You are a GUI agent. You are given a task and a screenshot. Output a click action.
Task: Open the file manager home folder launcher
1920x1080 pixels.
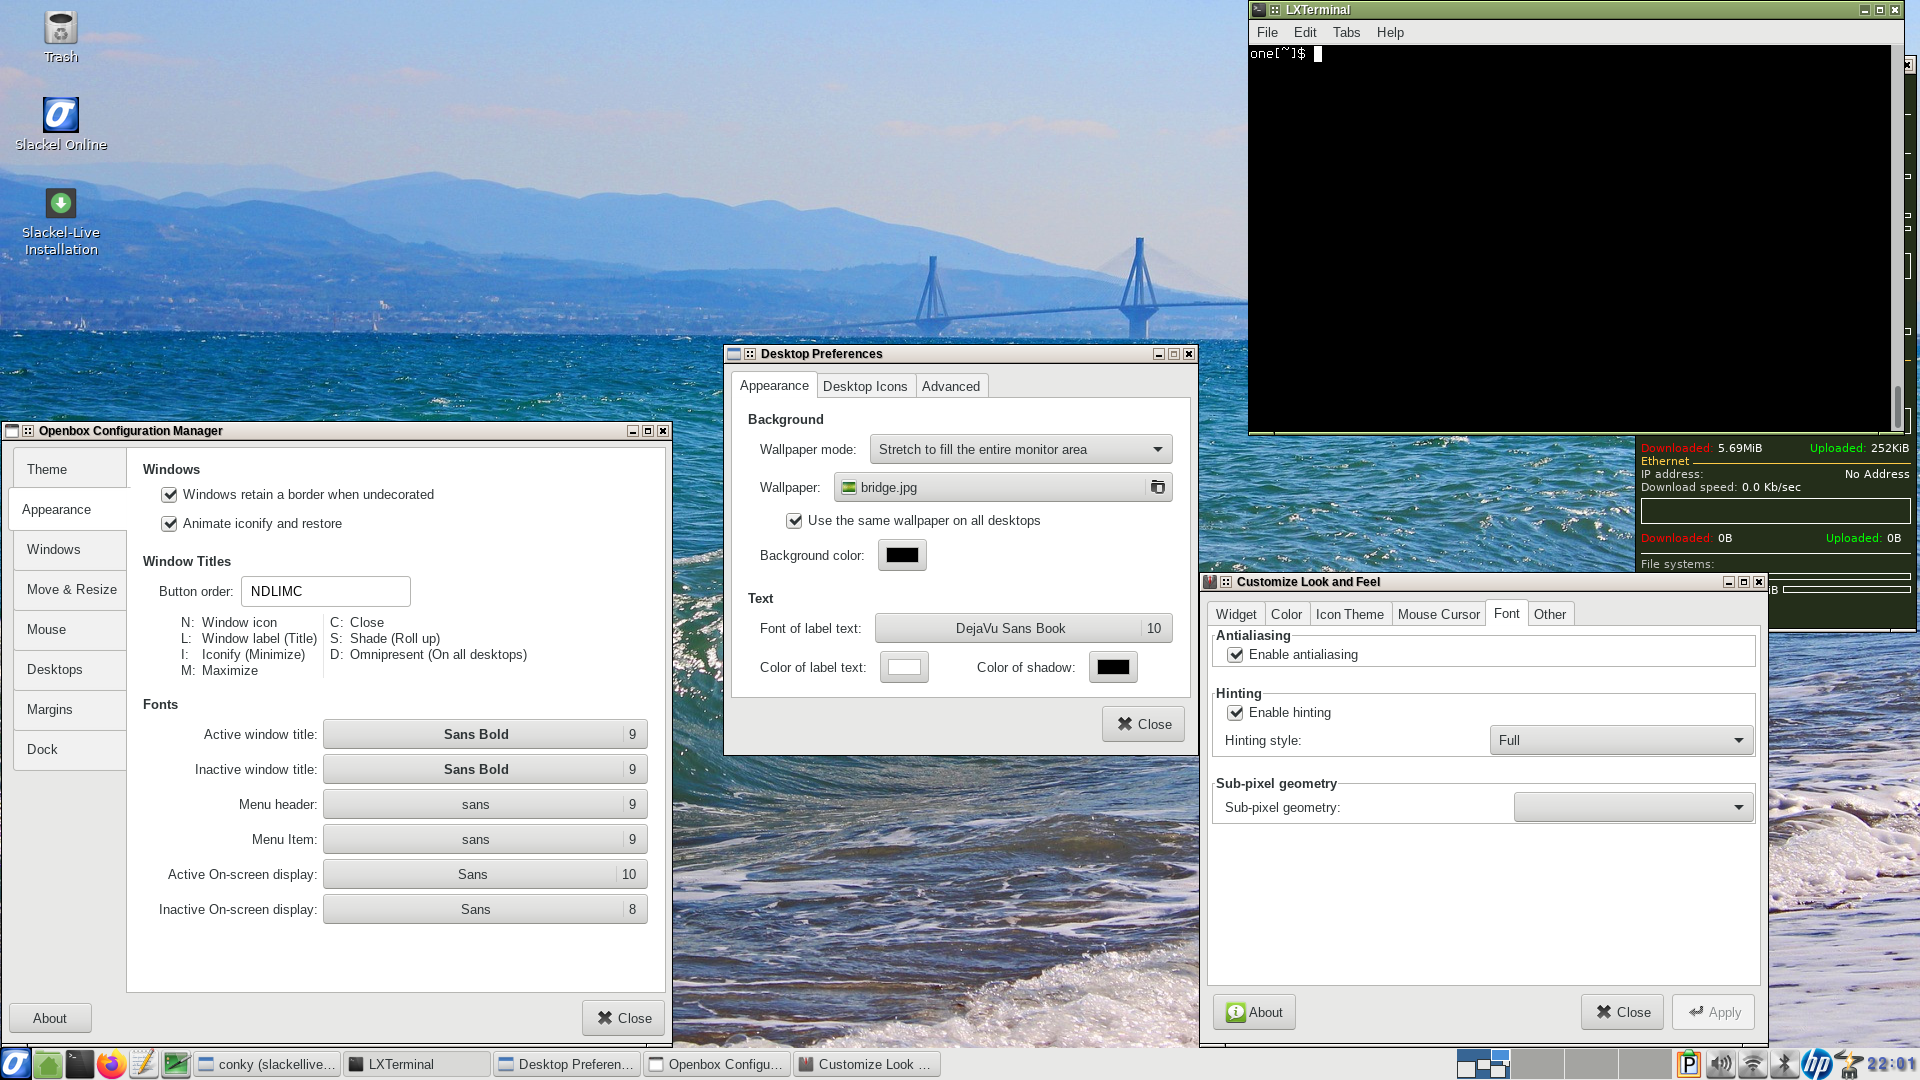[48, 1064]
